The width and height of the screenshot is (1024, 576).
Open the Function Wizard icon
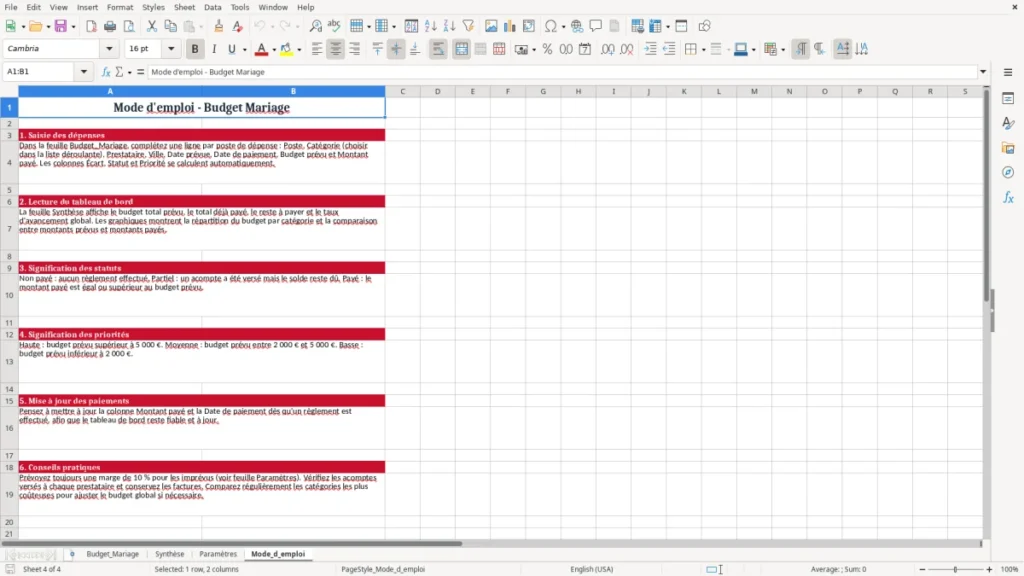click(106, 72)
